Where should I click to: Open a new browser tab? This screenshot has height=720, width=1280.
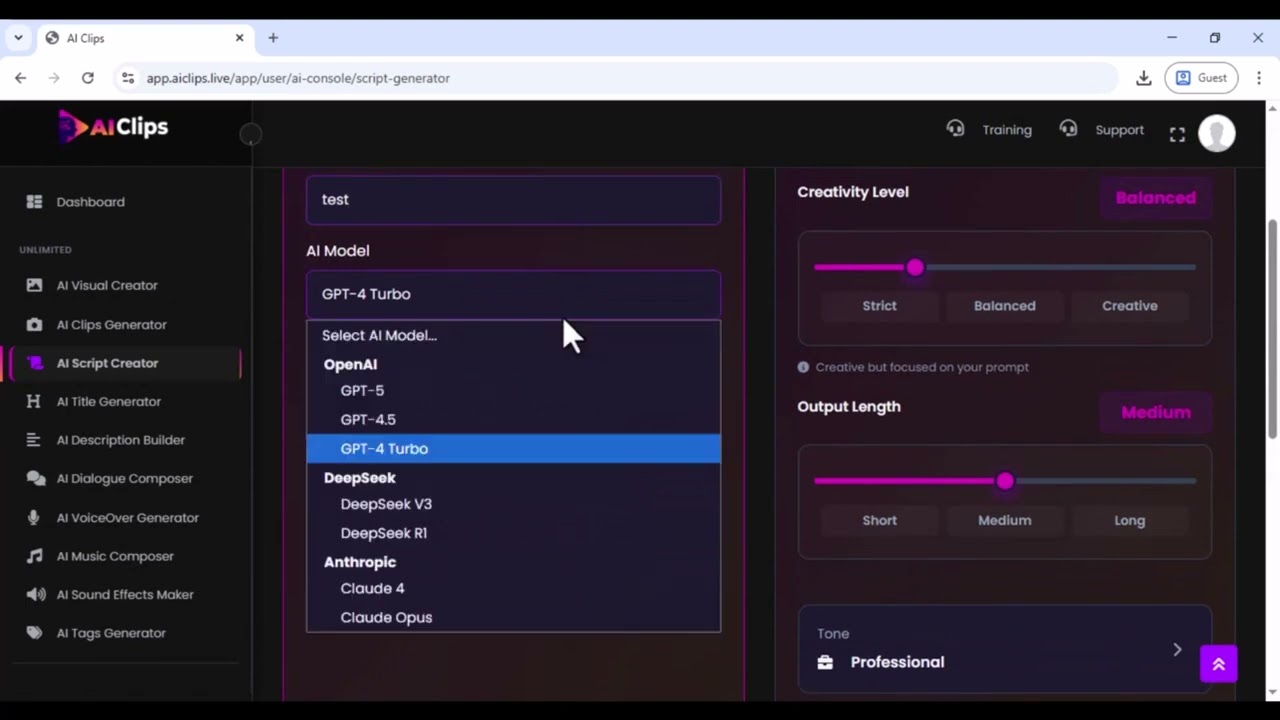coord(273,38)
